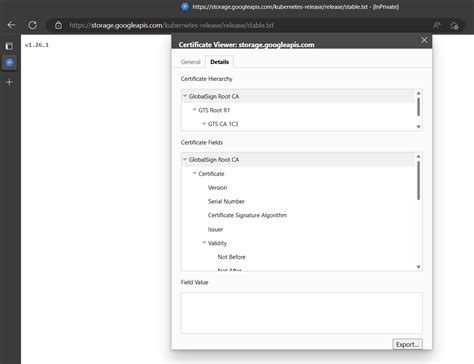Close the Certificate Viewer dialog
The image size is (474, 364).
[x=424, y=40]
